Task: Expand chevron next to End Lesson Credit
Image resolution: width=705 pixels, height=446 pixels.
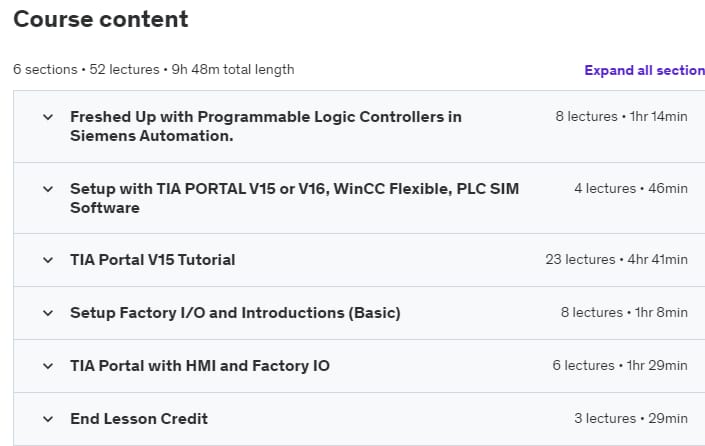Action: point(47,419)
